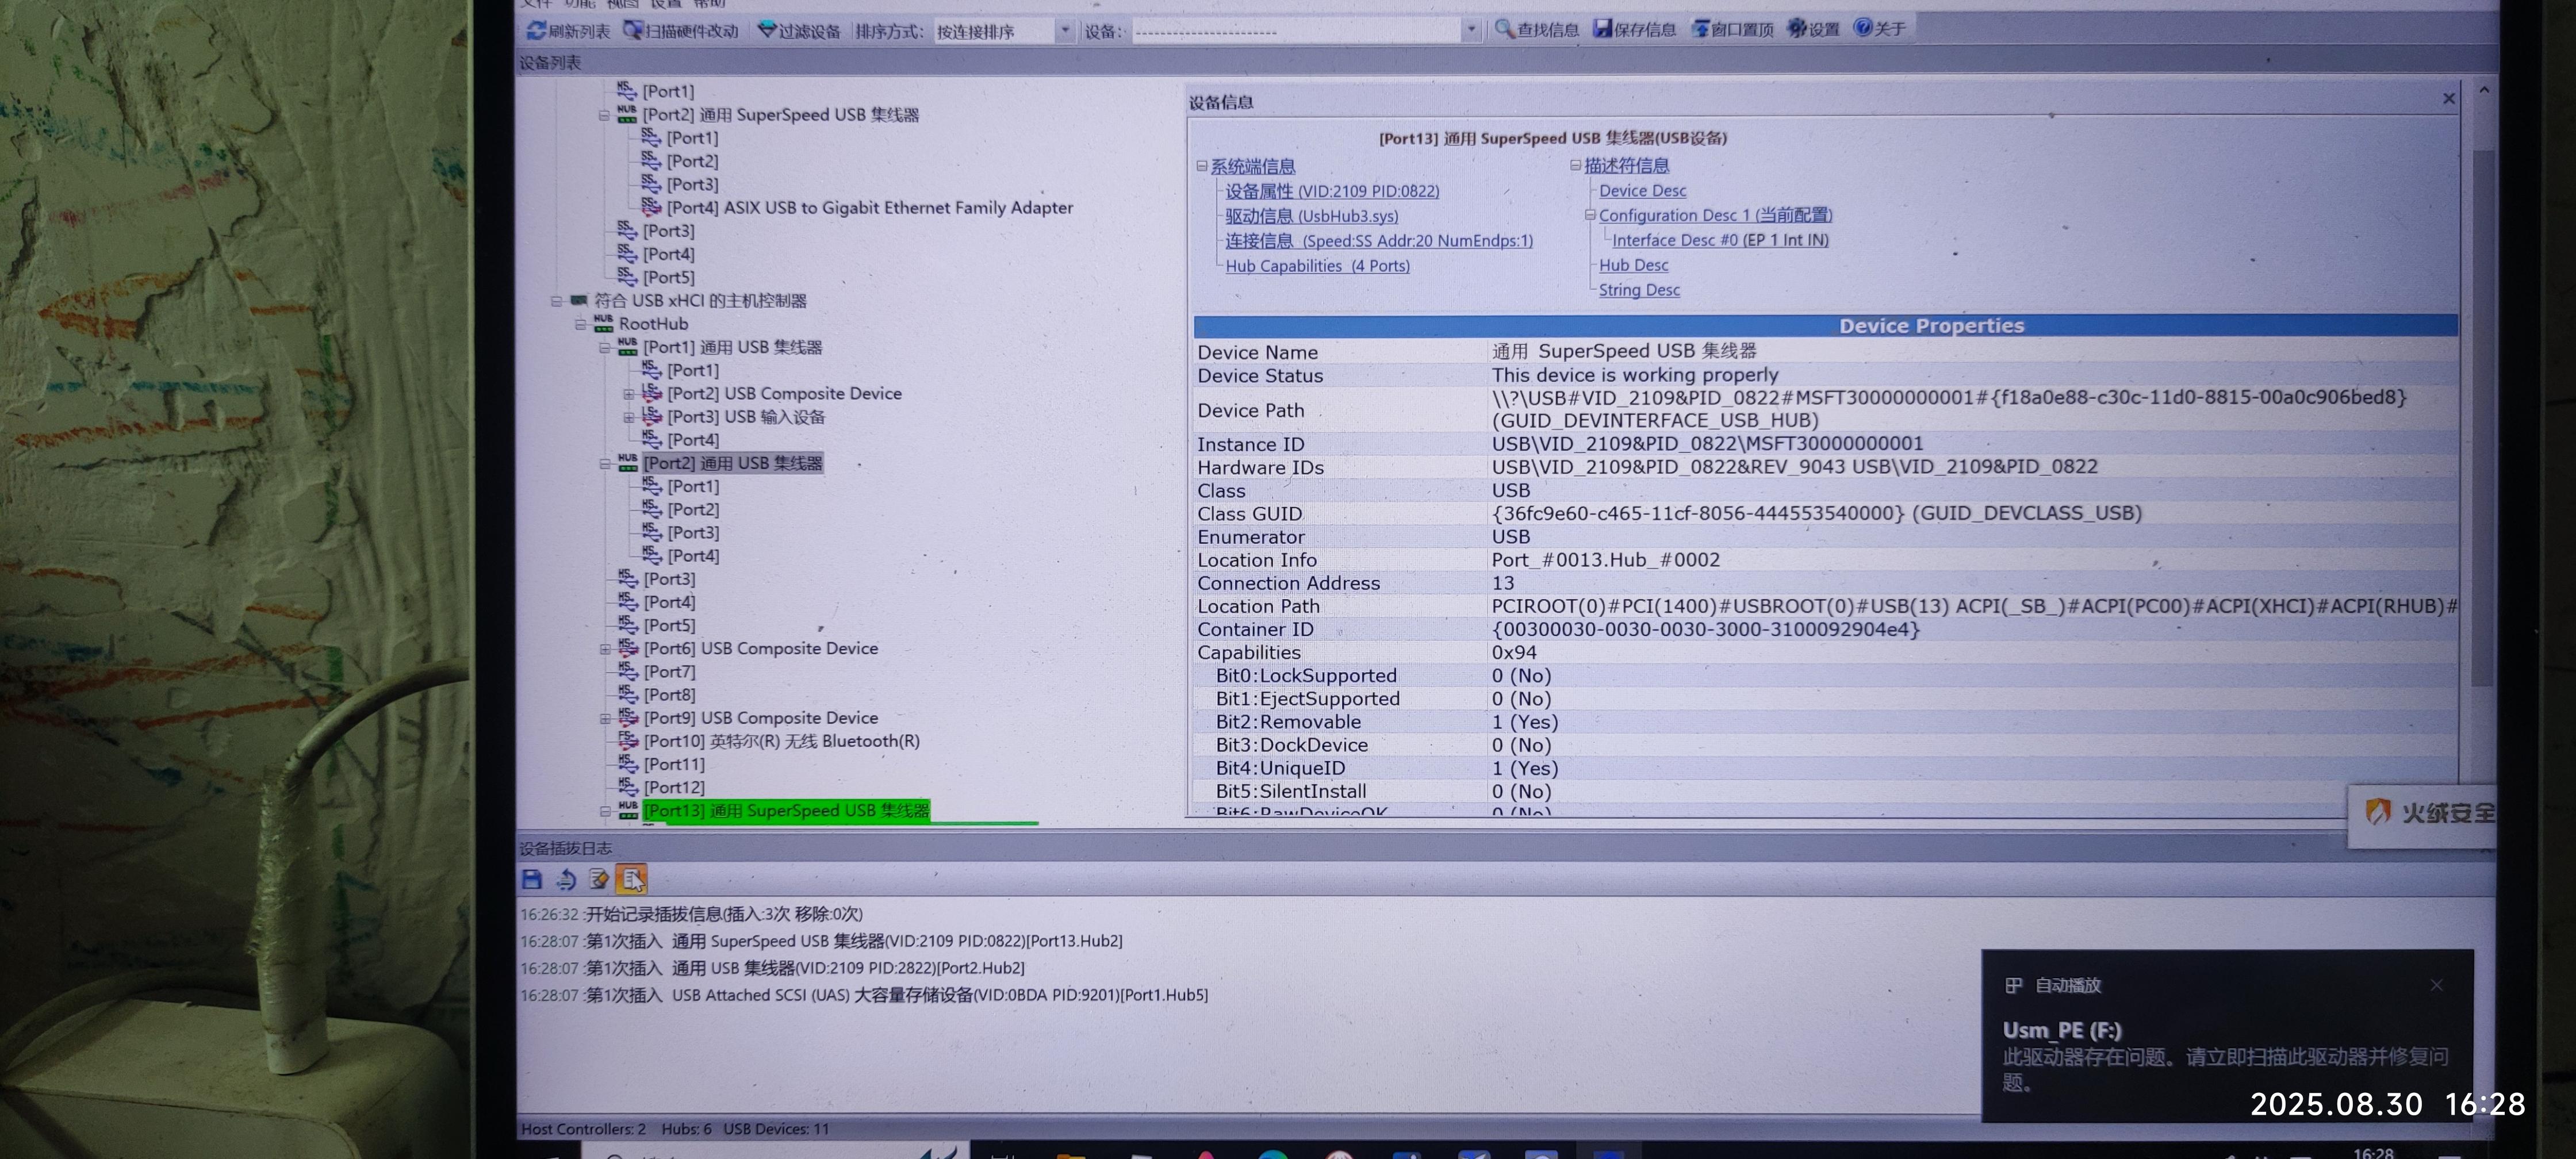The height and width of the screenshot is (1159, 2576).
Task: Open the Hub Desc link
Action: [x=1633, y=265]
